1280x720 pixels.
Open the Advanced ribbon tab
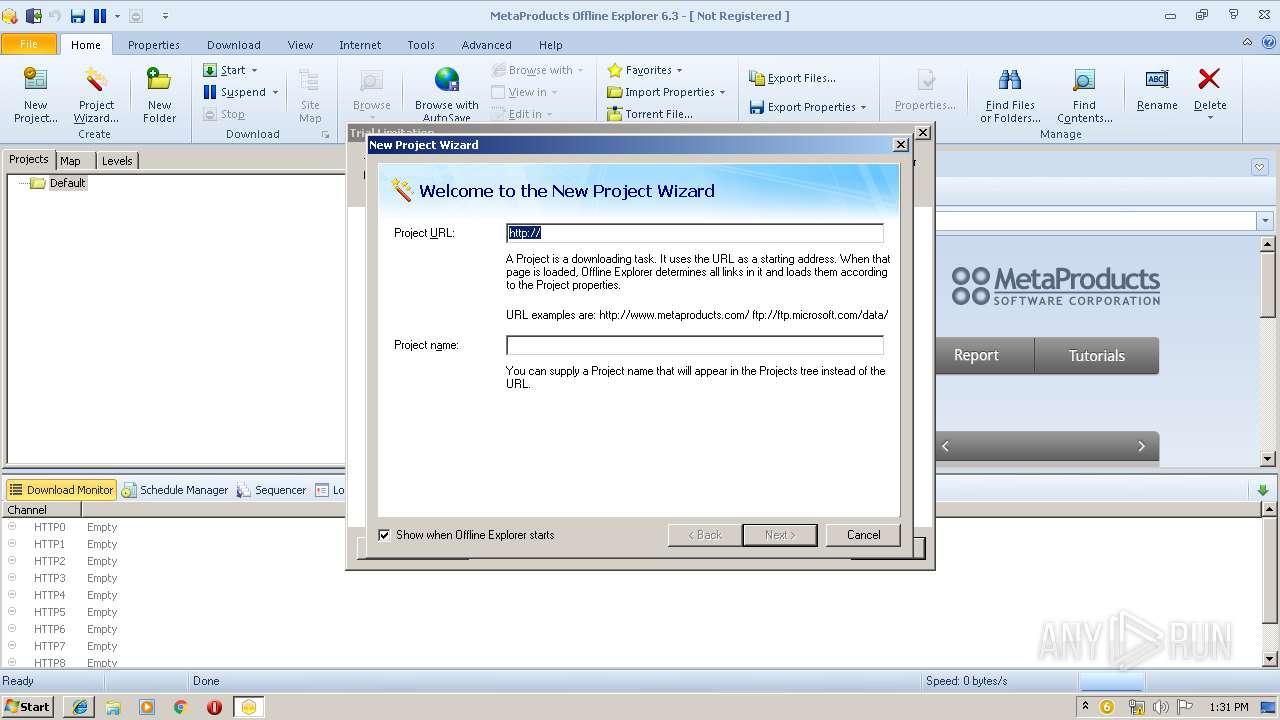pyautogui.click(x=487, y=45)
